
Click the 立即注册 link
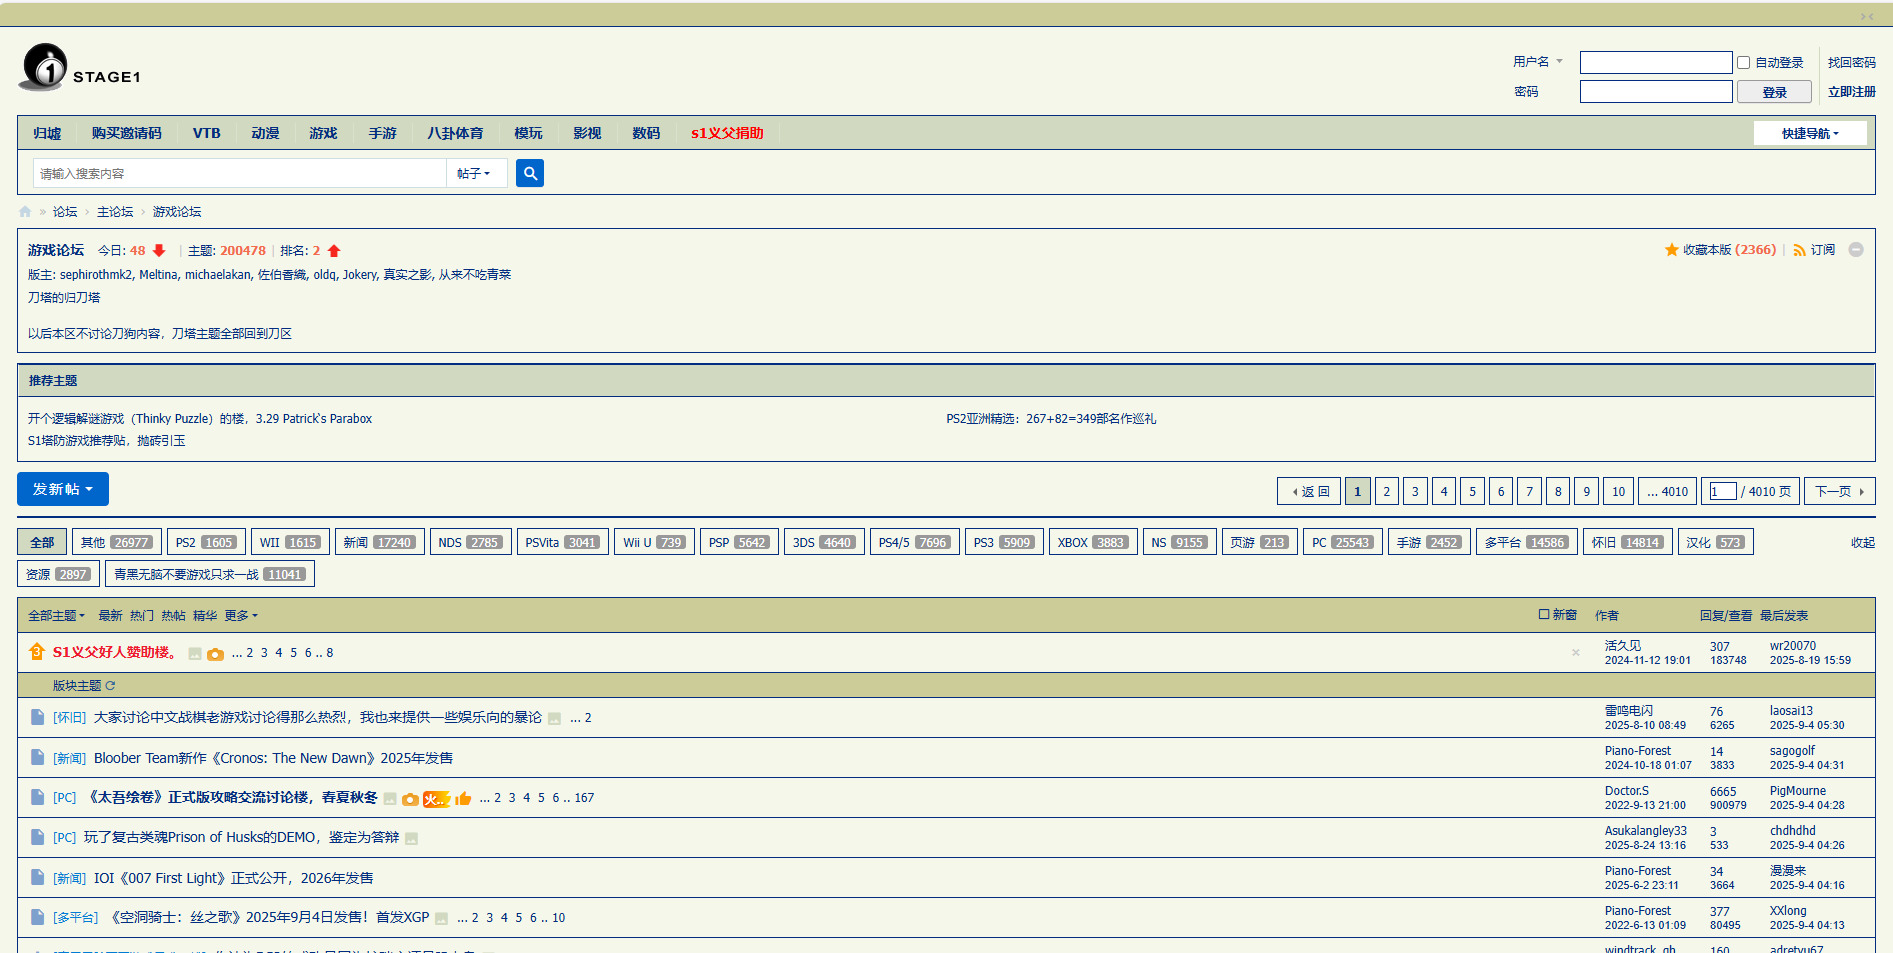(1851, 91)
